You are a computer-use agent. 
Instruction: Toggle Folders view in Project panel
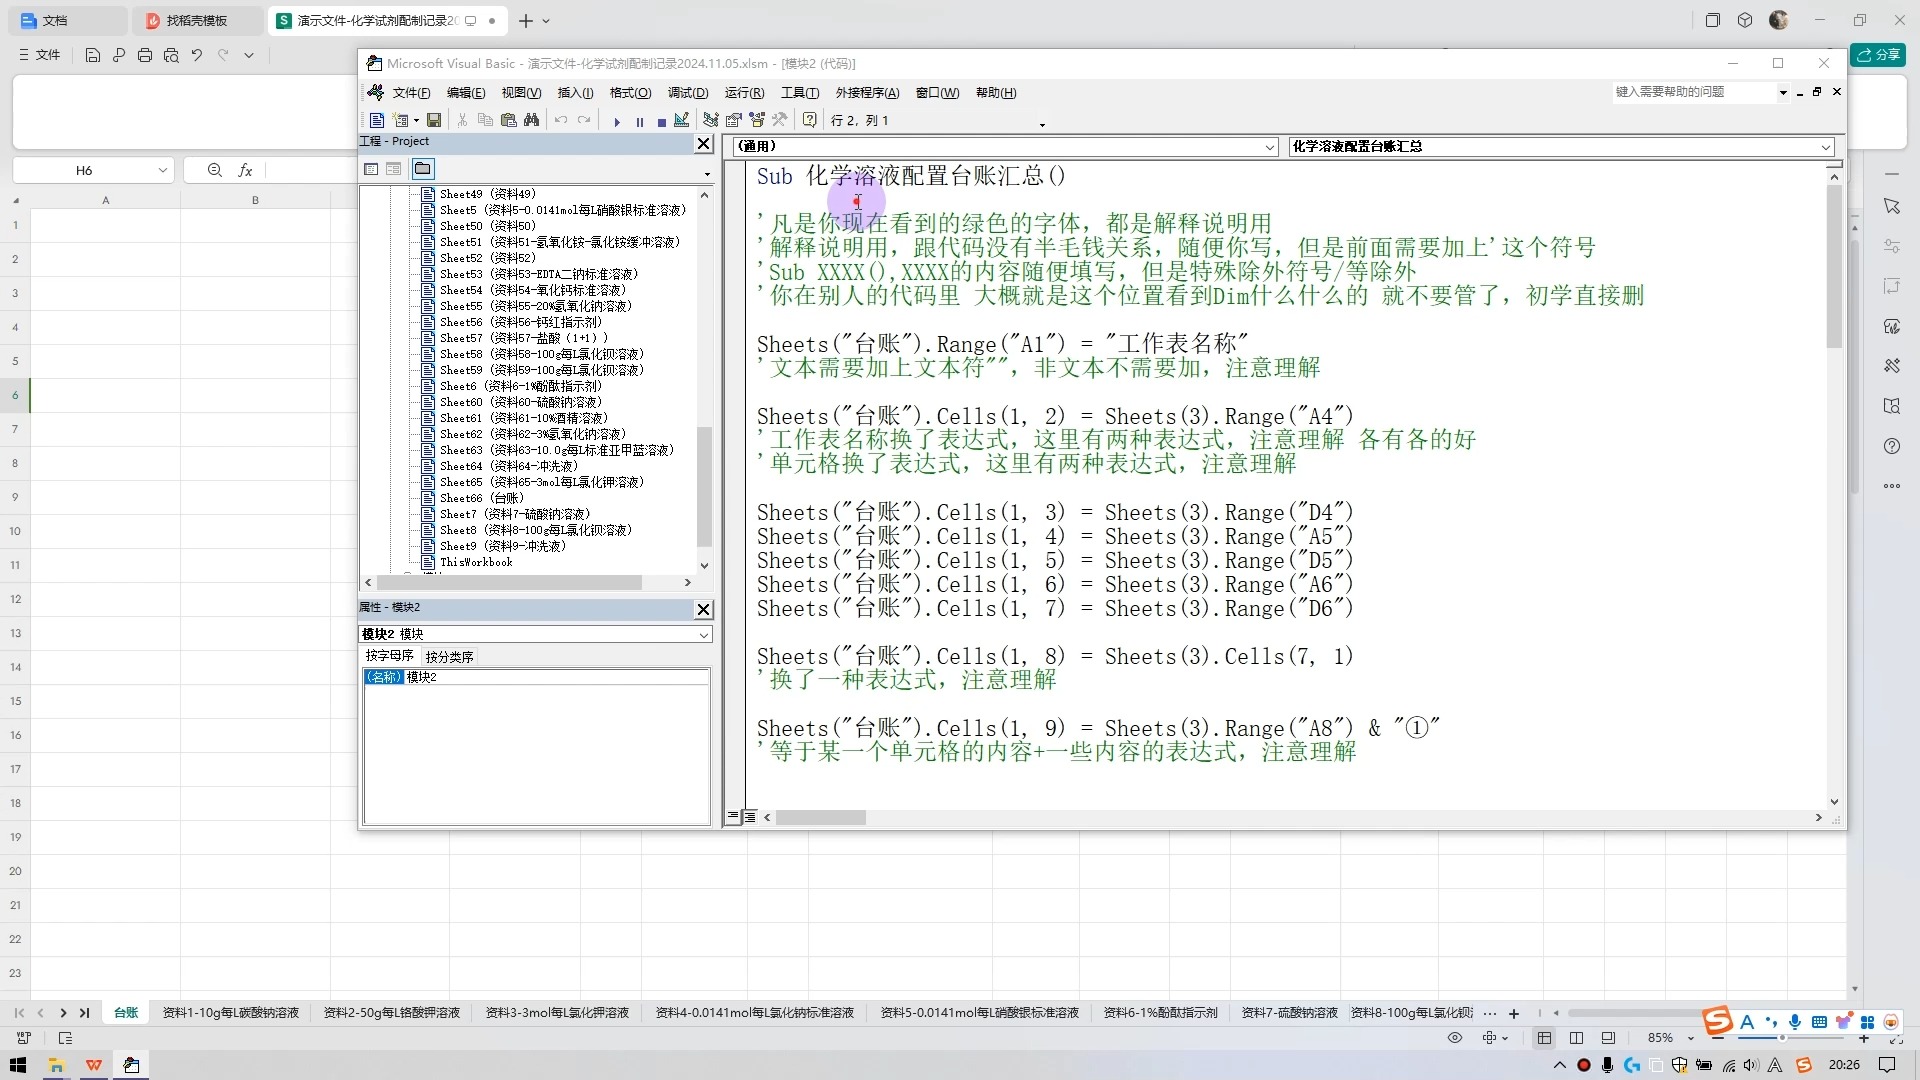pyautogui.click(x=423, y=169)
